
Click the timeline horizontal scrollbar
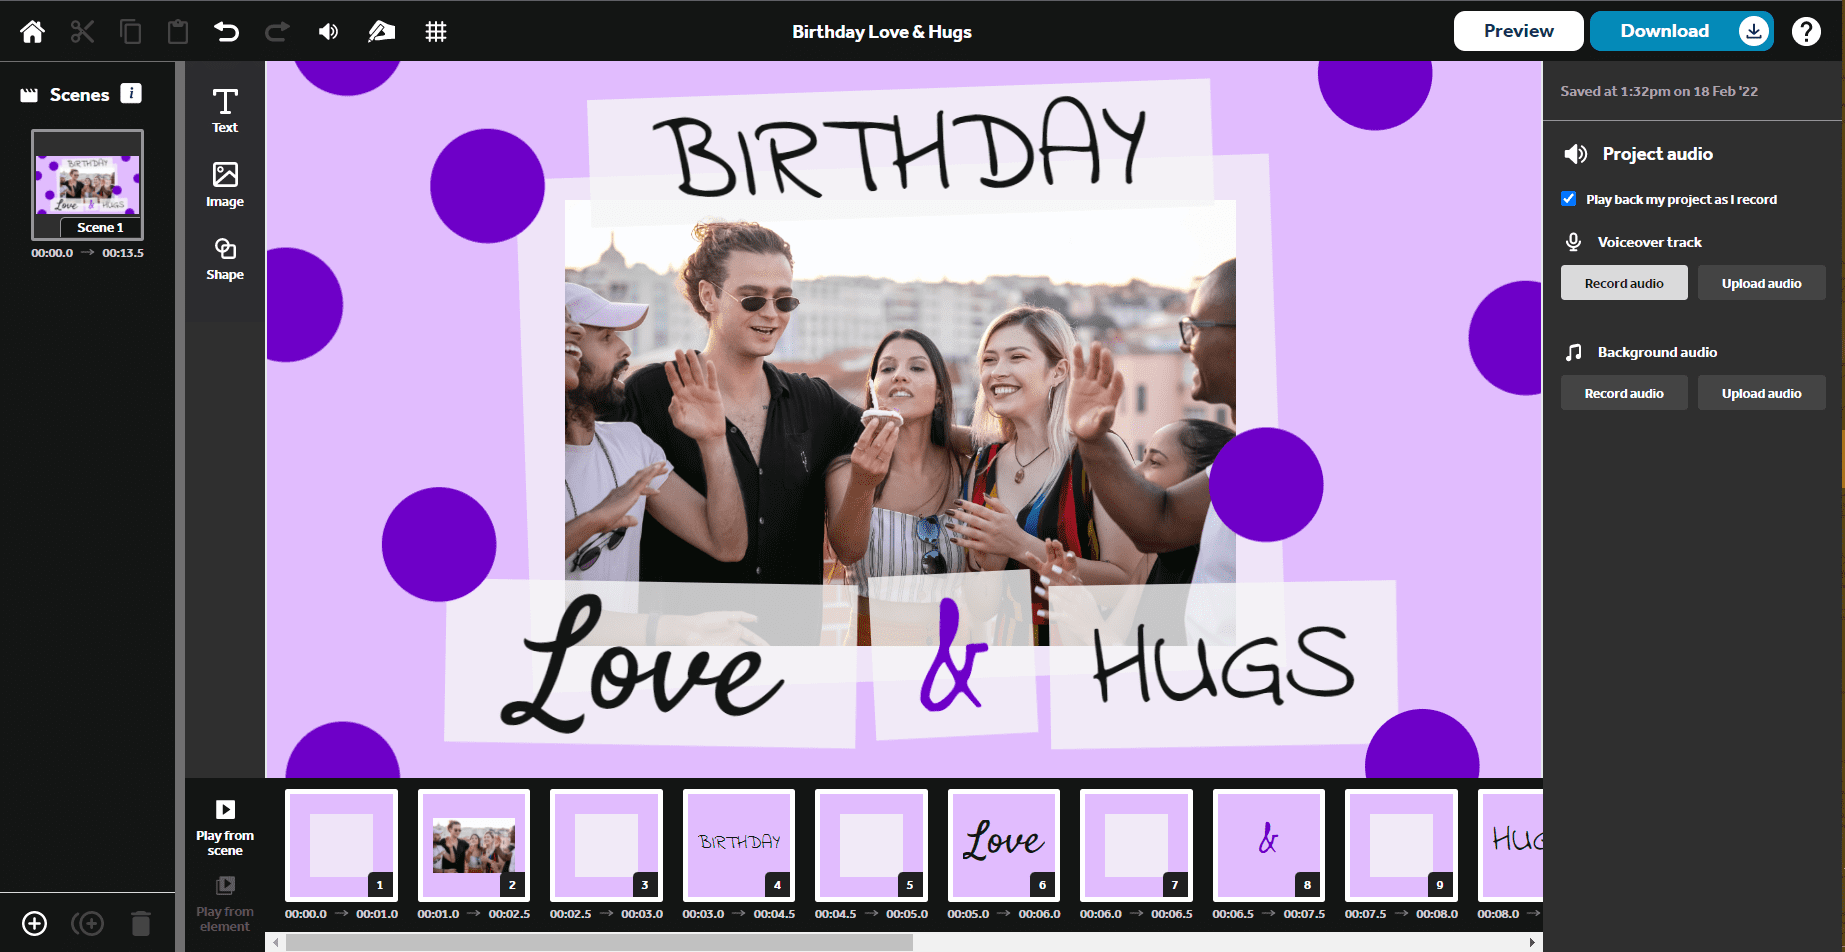(599, 942)
